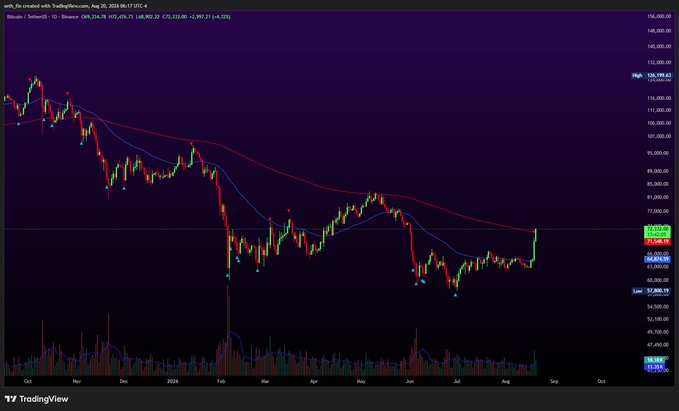Click the 140,000.00 price axis tick
The height and width of the screenshot is (411, 679).
tap(658, 46)
